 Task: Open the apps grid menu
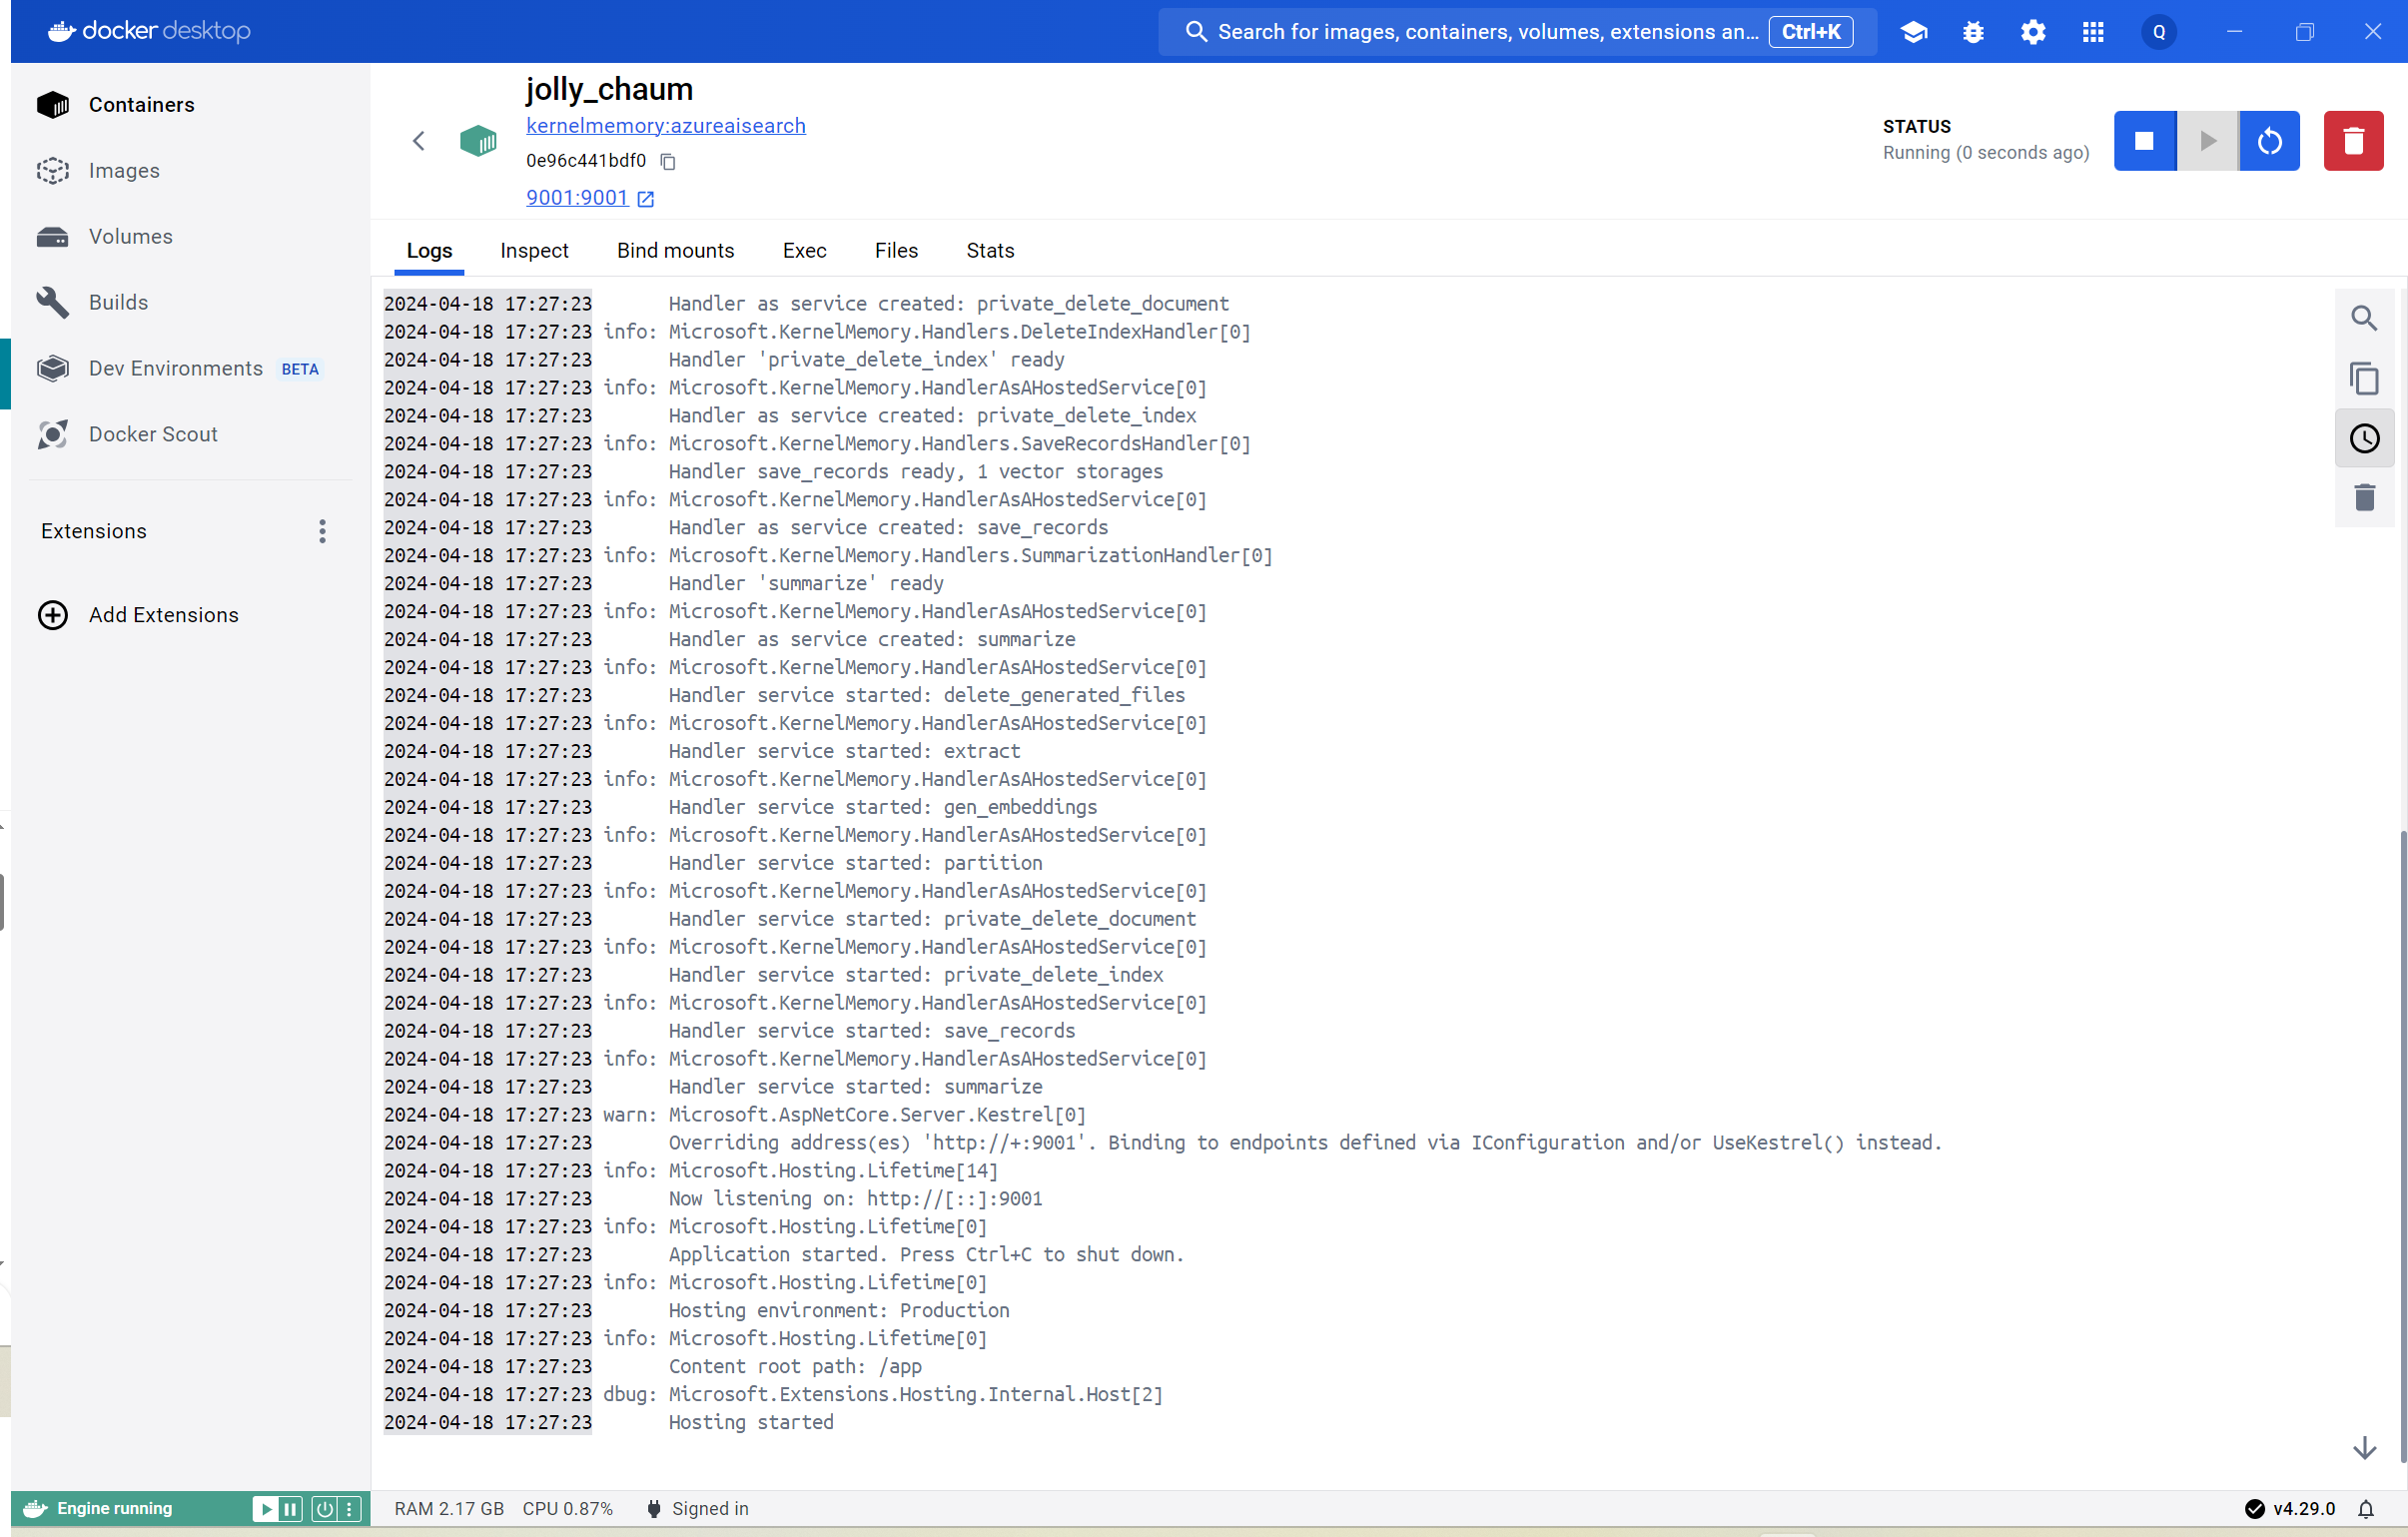click(x=2093, y=32)
